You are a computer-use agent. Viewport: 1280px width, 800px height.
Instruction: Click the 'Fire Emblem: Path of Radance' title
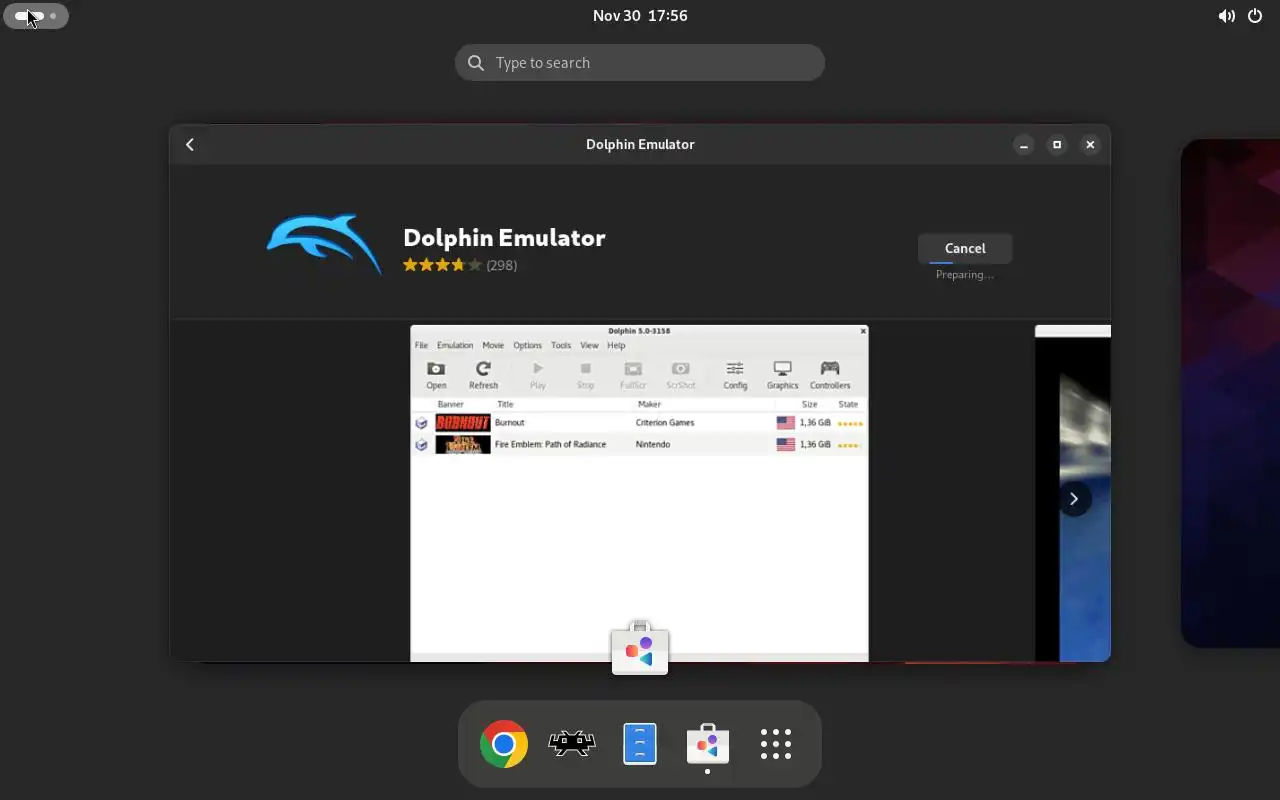coord(550,444)
